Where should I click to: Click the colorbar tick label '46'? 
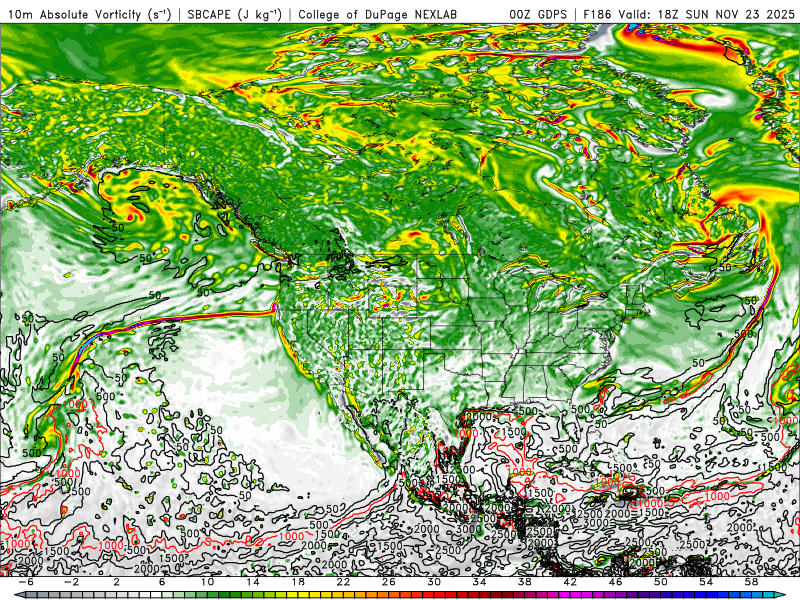click(615, 582)
